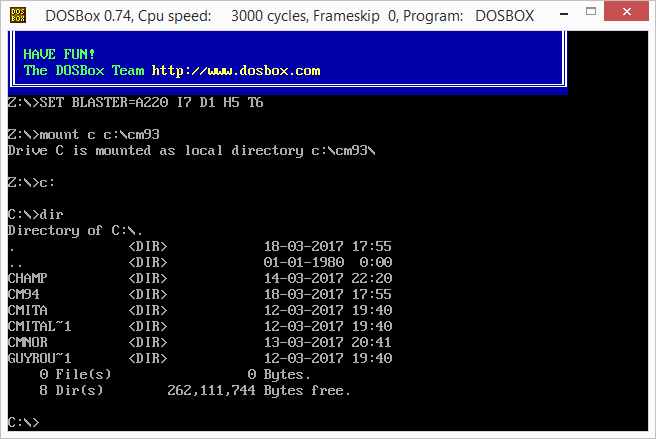This screenshot has width=656, height=439.
Task: Click the <DIR> marker on the CHAMP row
Action: coord(148,278)
